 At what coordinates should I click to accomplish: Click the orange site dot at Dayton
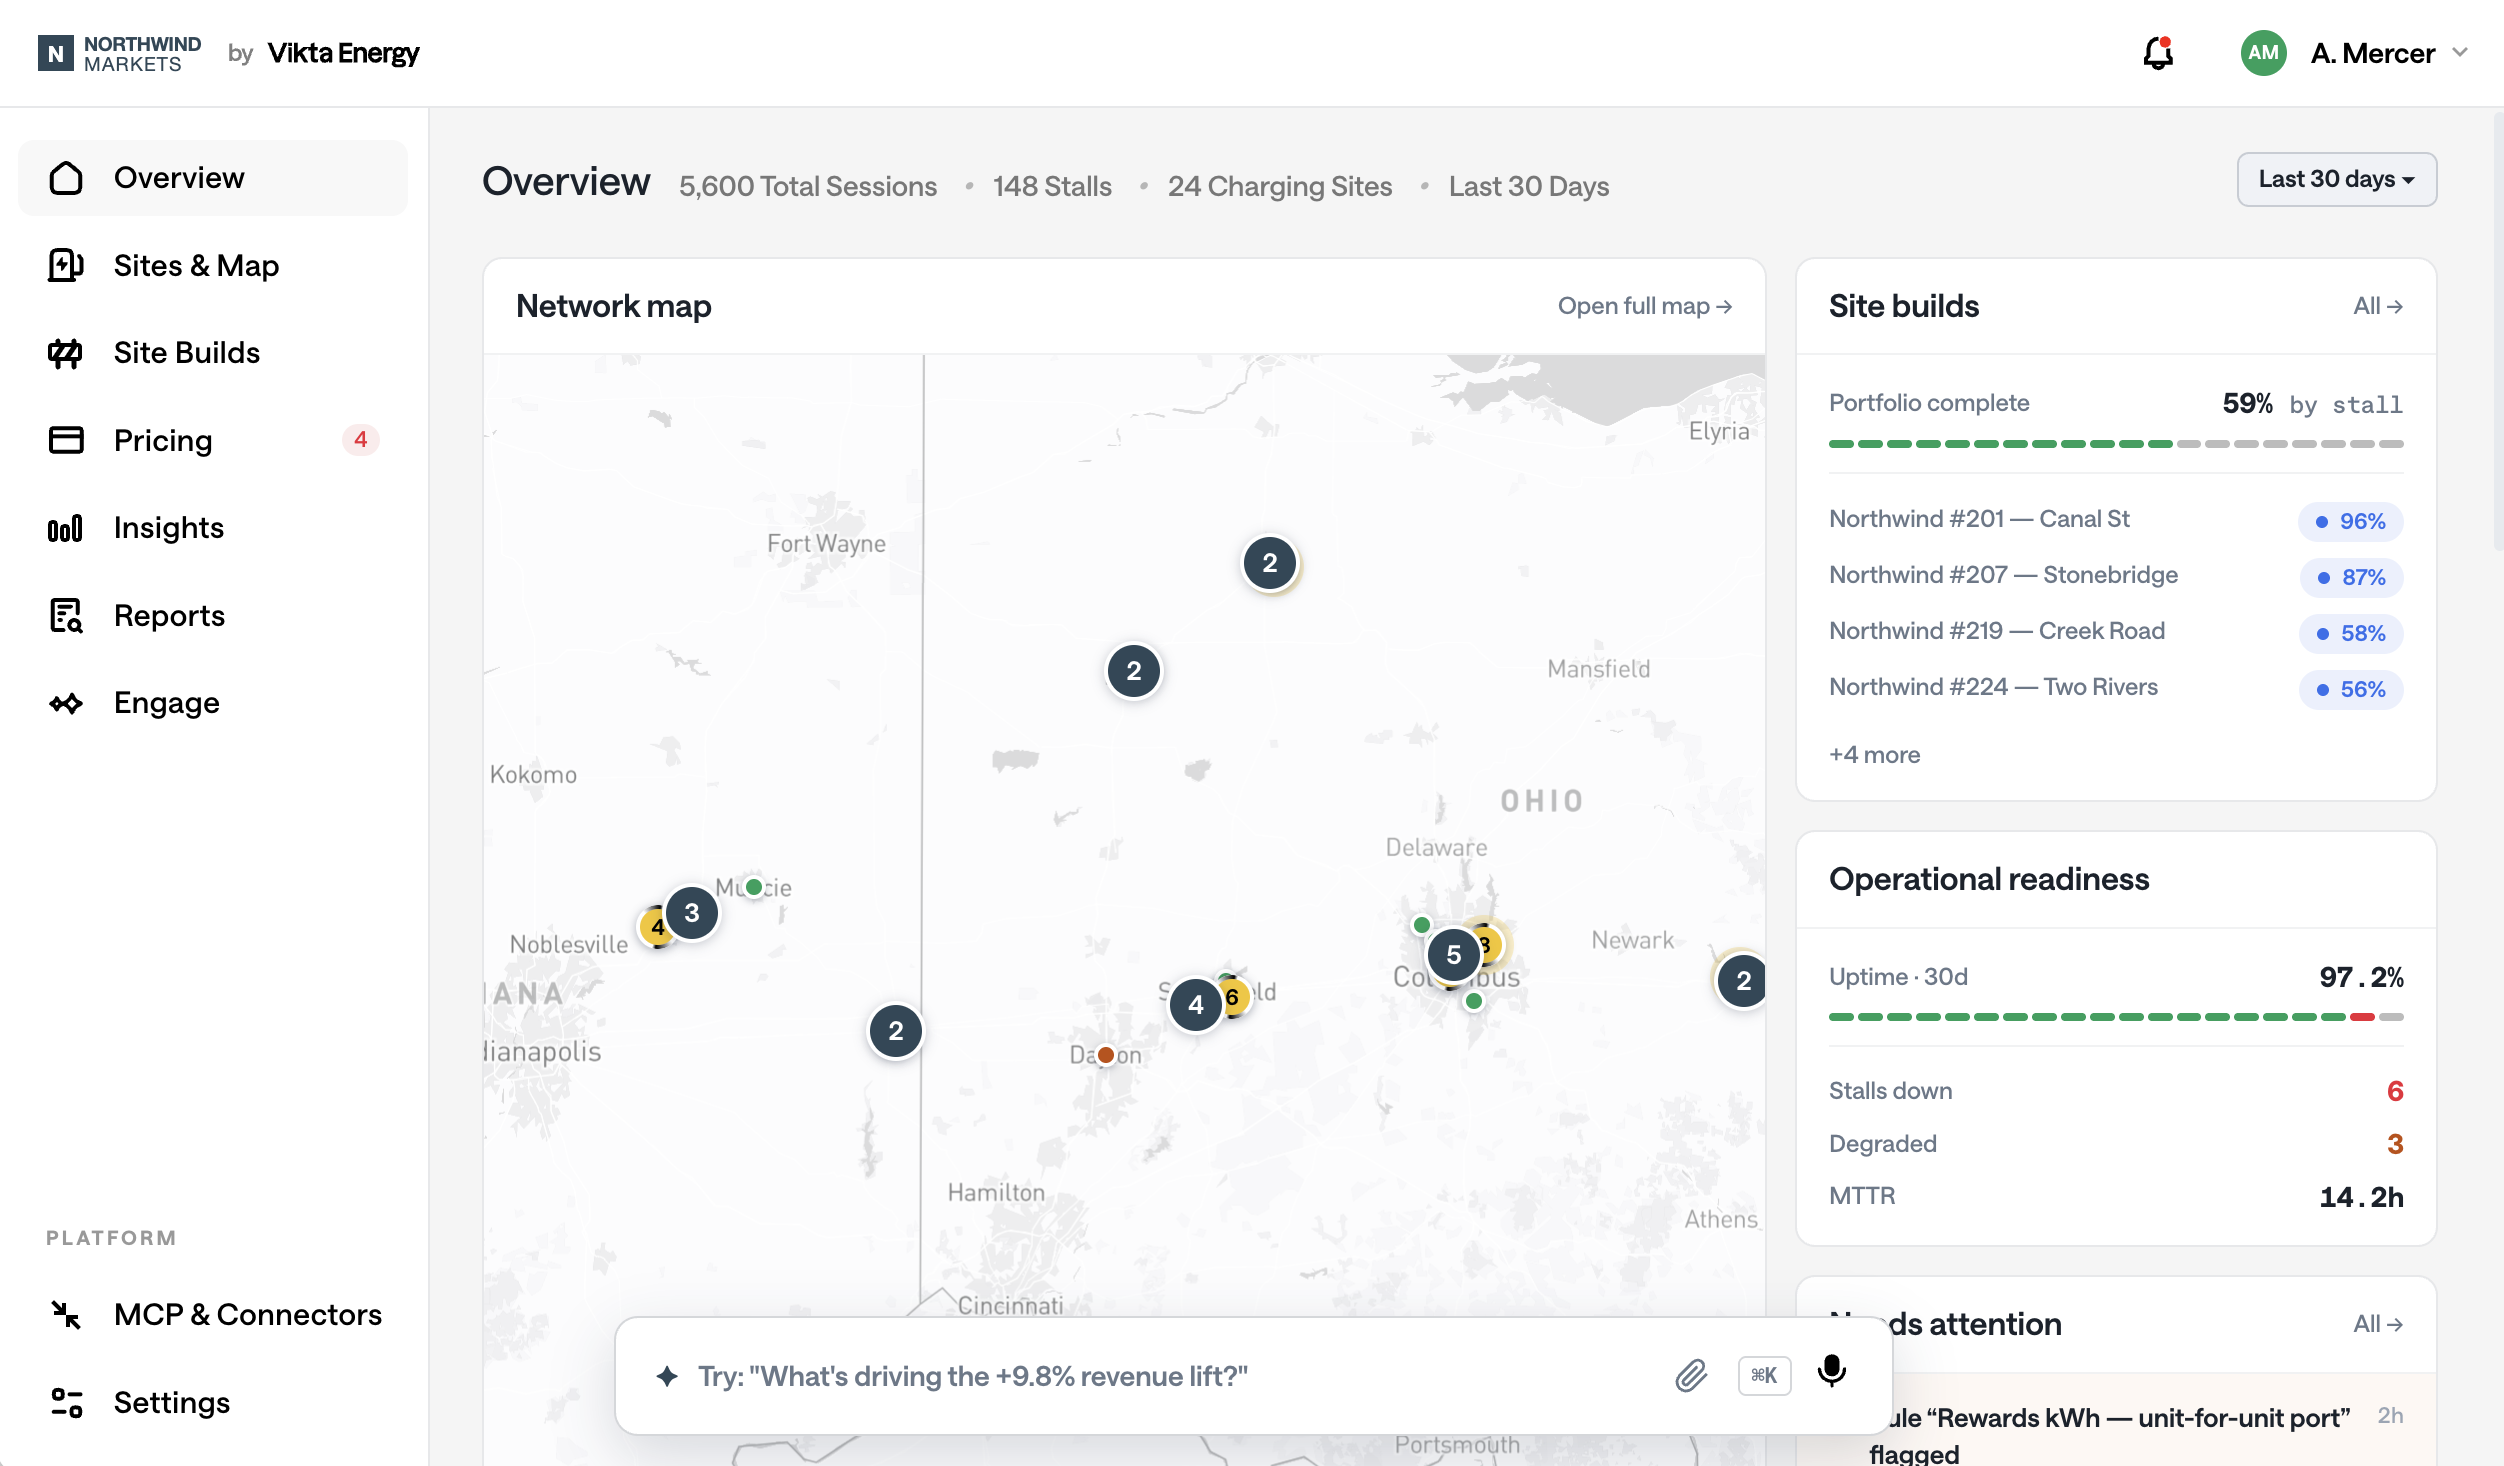pos(1105,1055)
